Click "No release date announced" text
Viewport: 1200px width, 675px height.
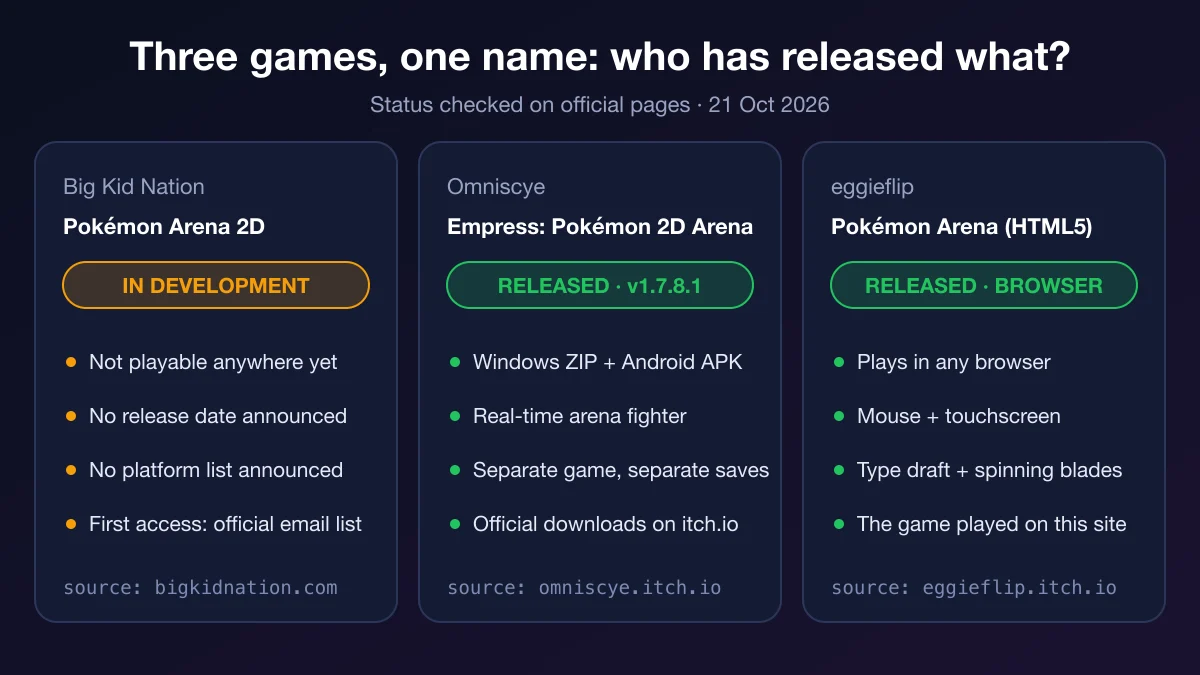pyautogui.click(x=218, y=416)
